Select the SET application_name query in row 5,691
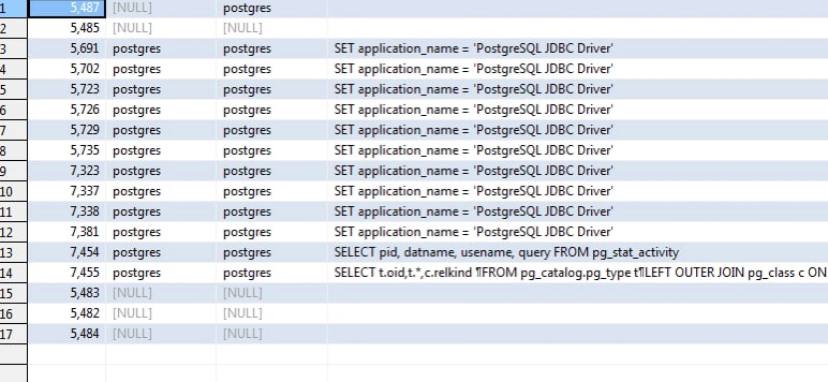 click(x=577, y=49)
